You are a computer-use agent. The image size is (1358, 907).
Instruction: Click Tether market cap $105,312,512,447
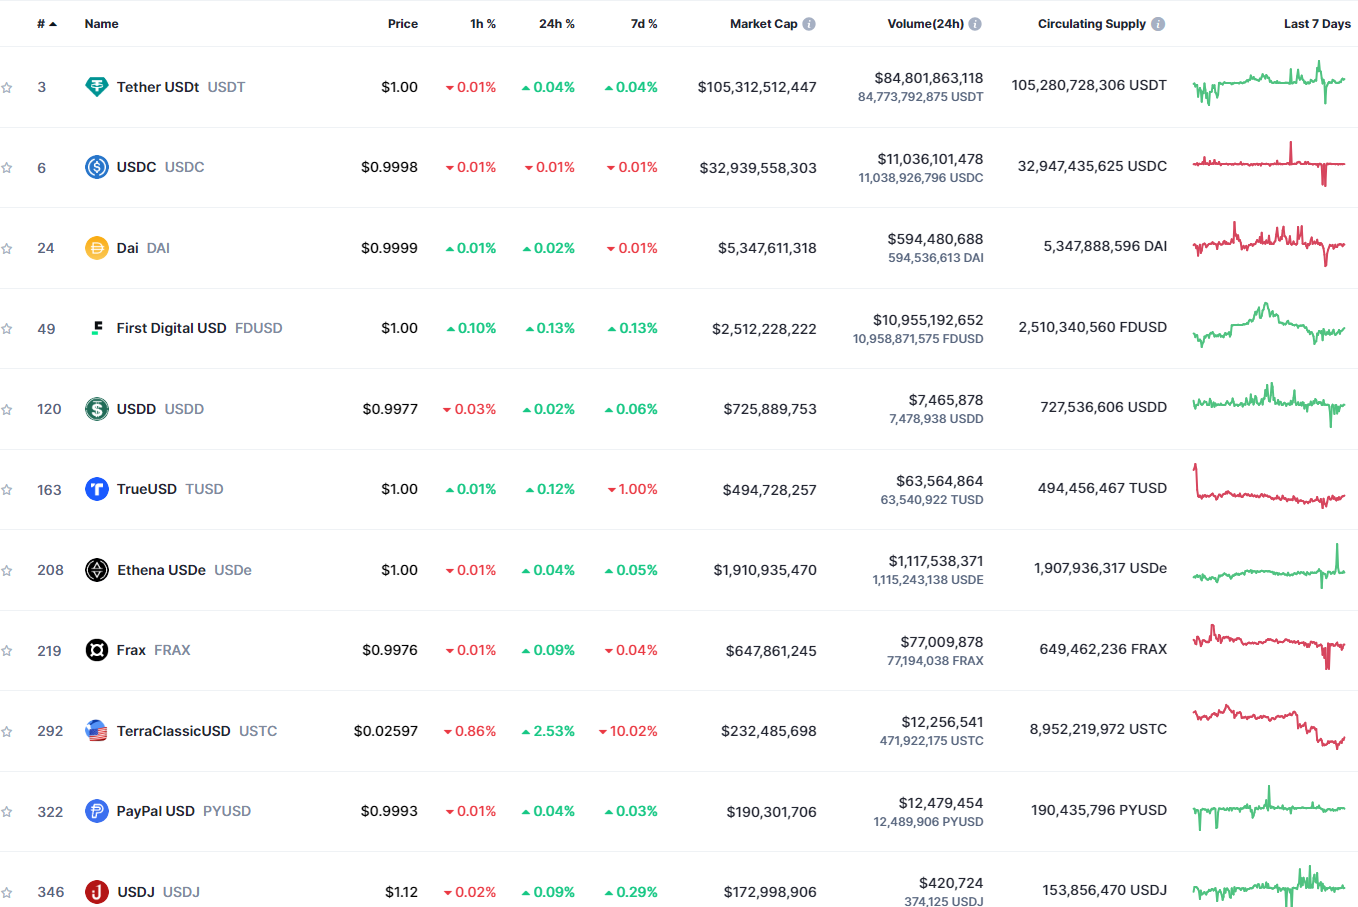click(757, 87)
